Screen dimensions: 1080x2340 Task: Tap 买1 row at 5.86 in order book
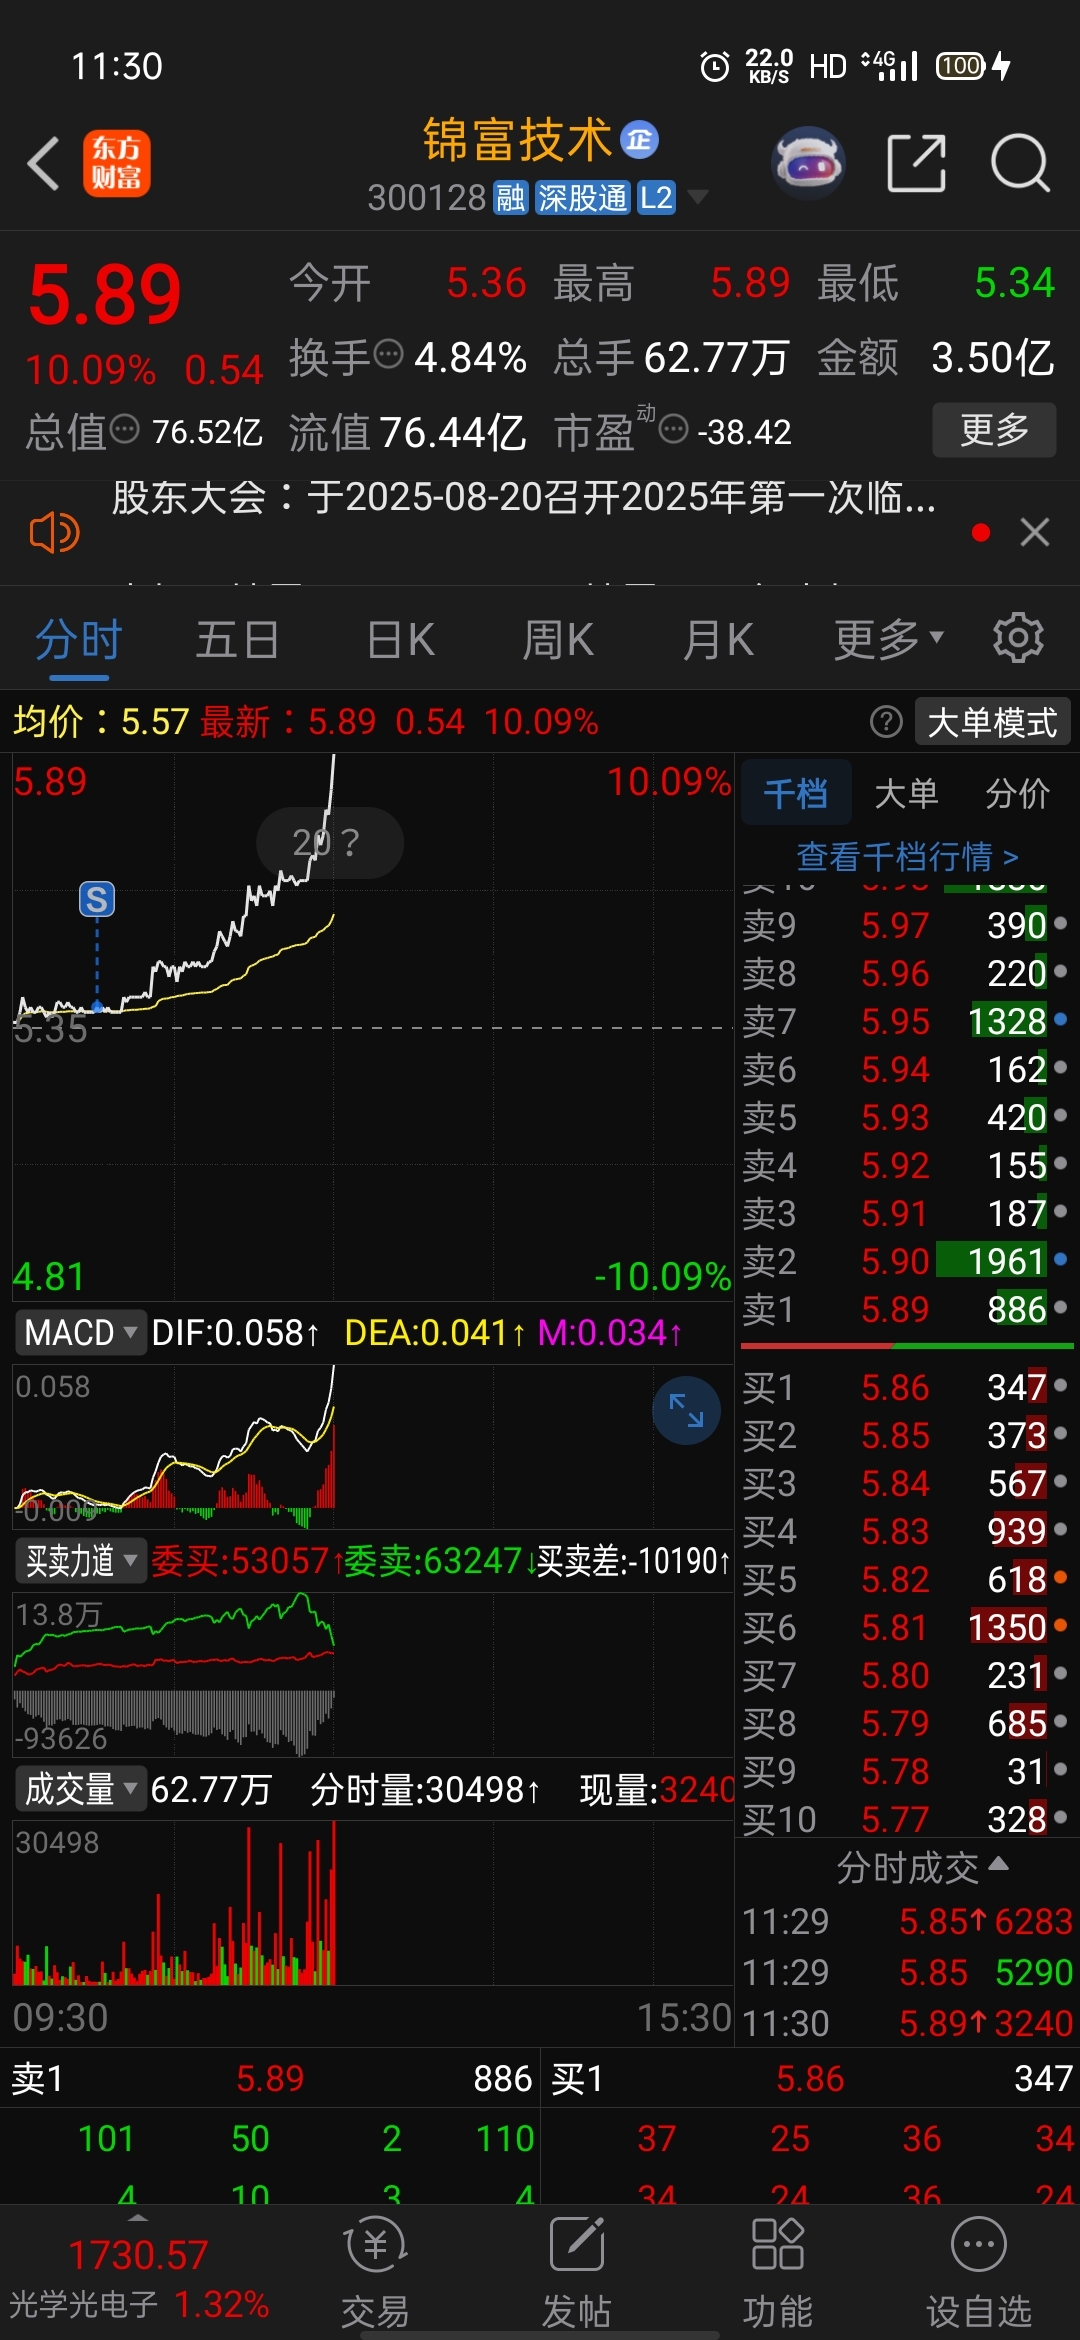tap(907, 1387)
